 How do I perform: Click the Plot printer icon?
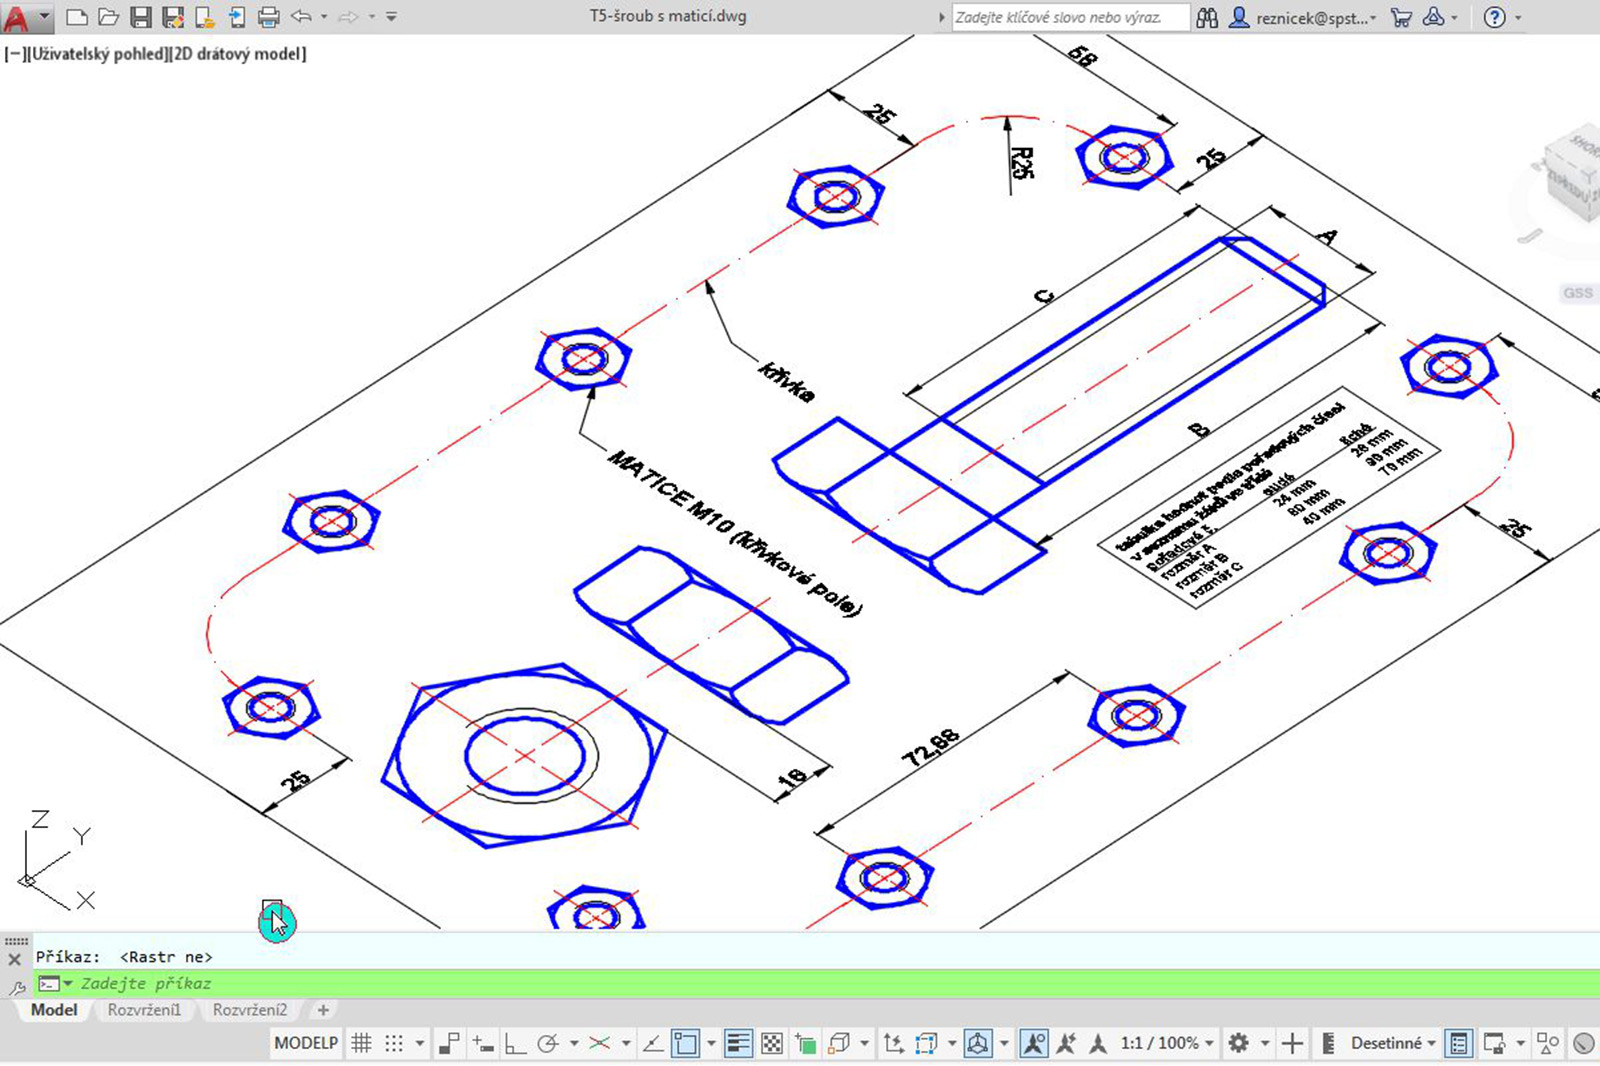click(x=268, y=17)
